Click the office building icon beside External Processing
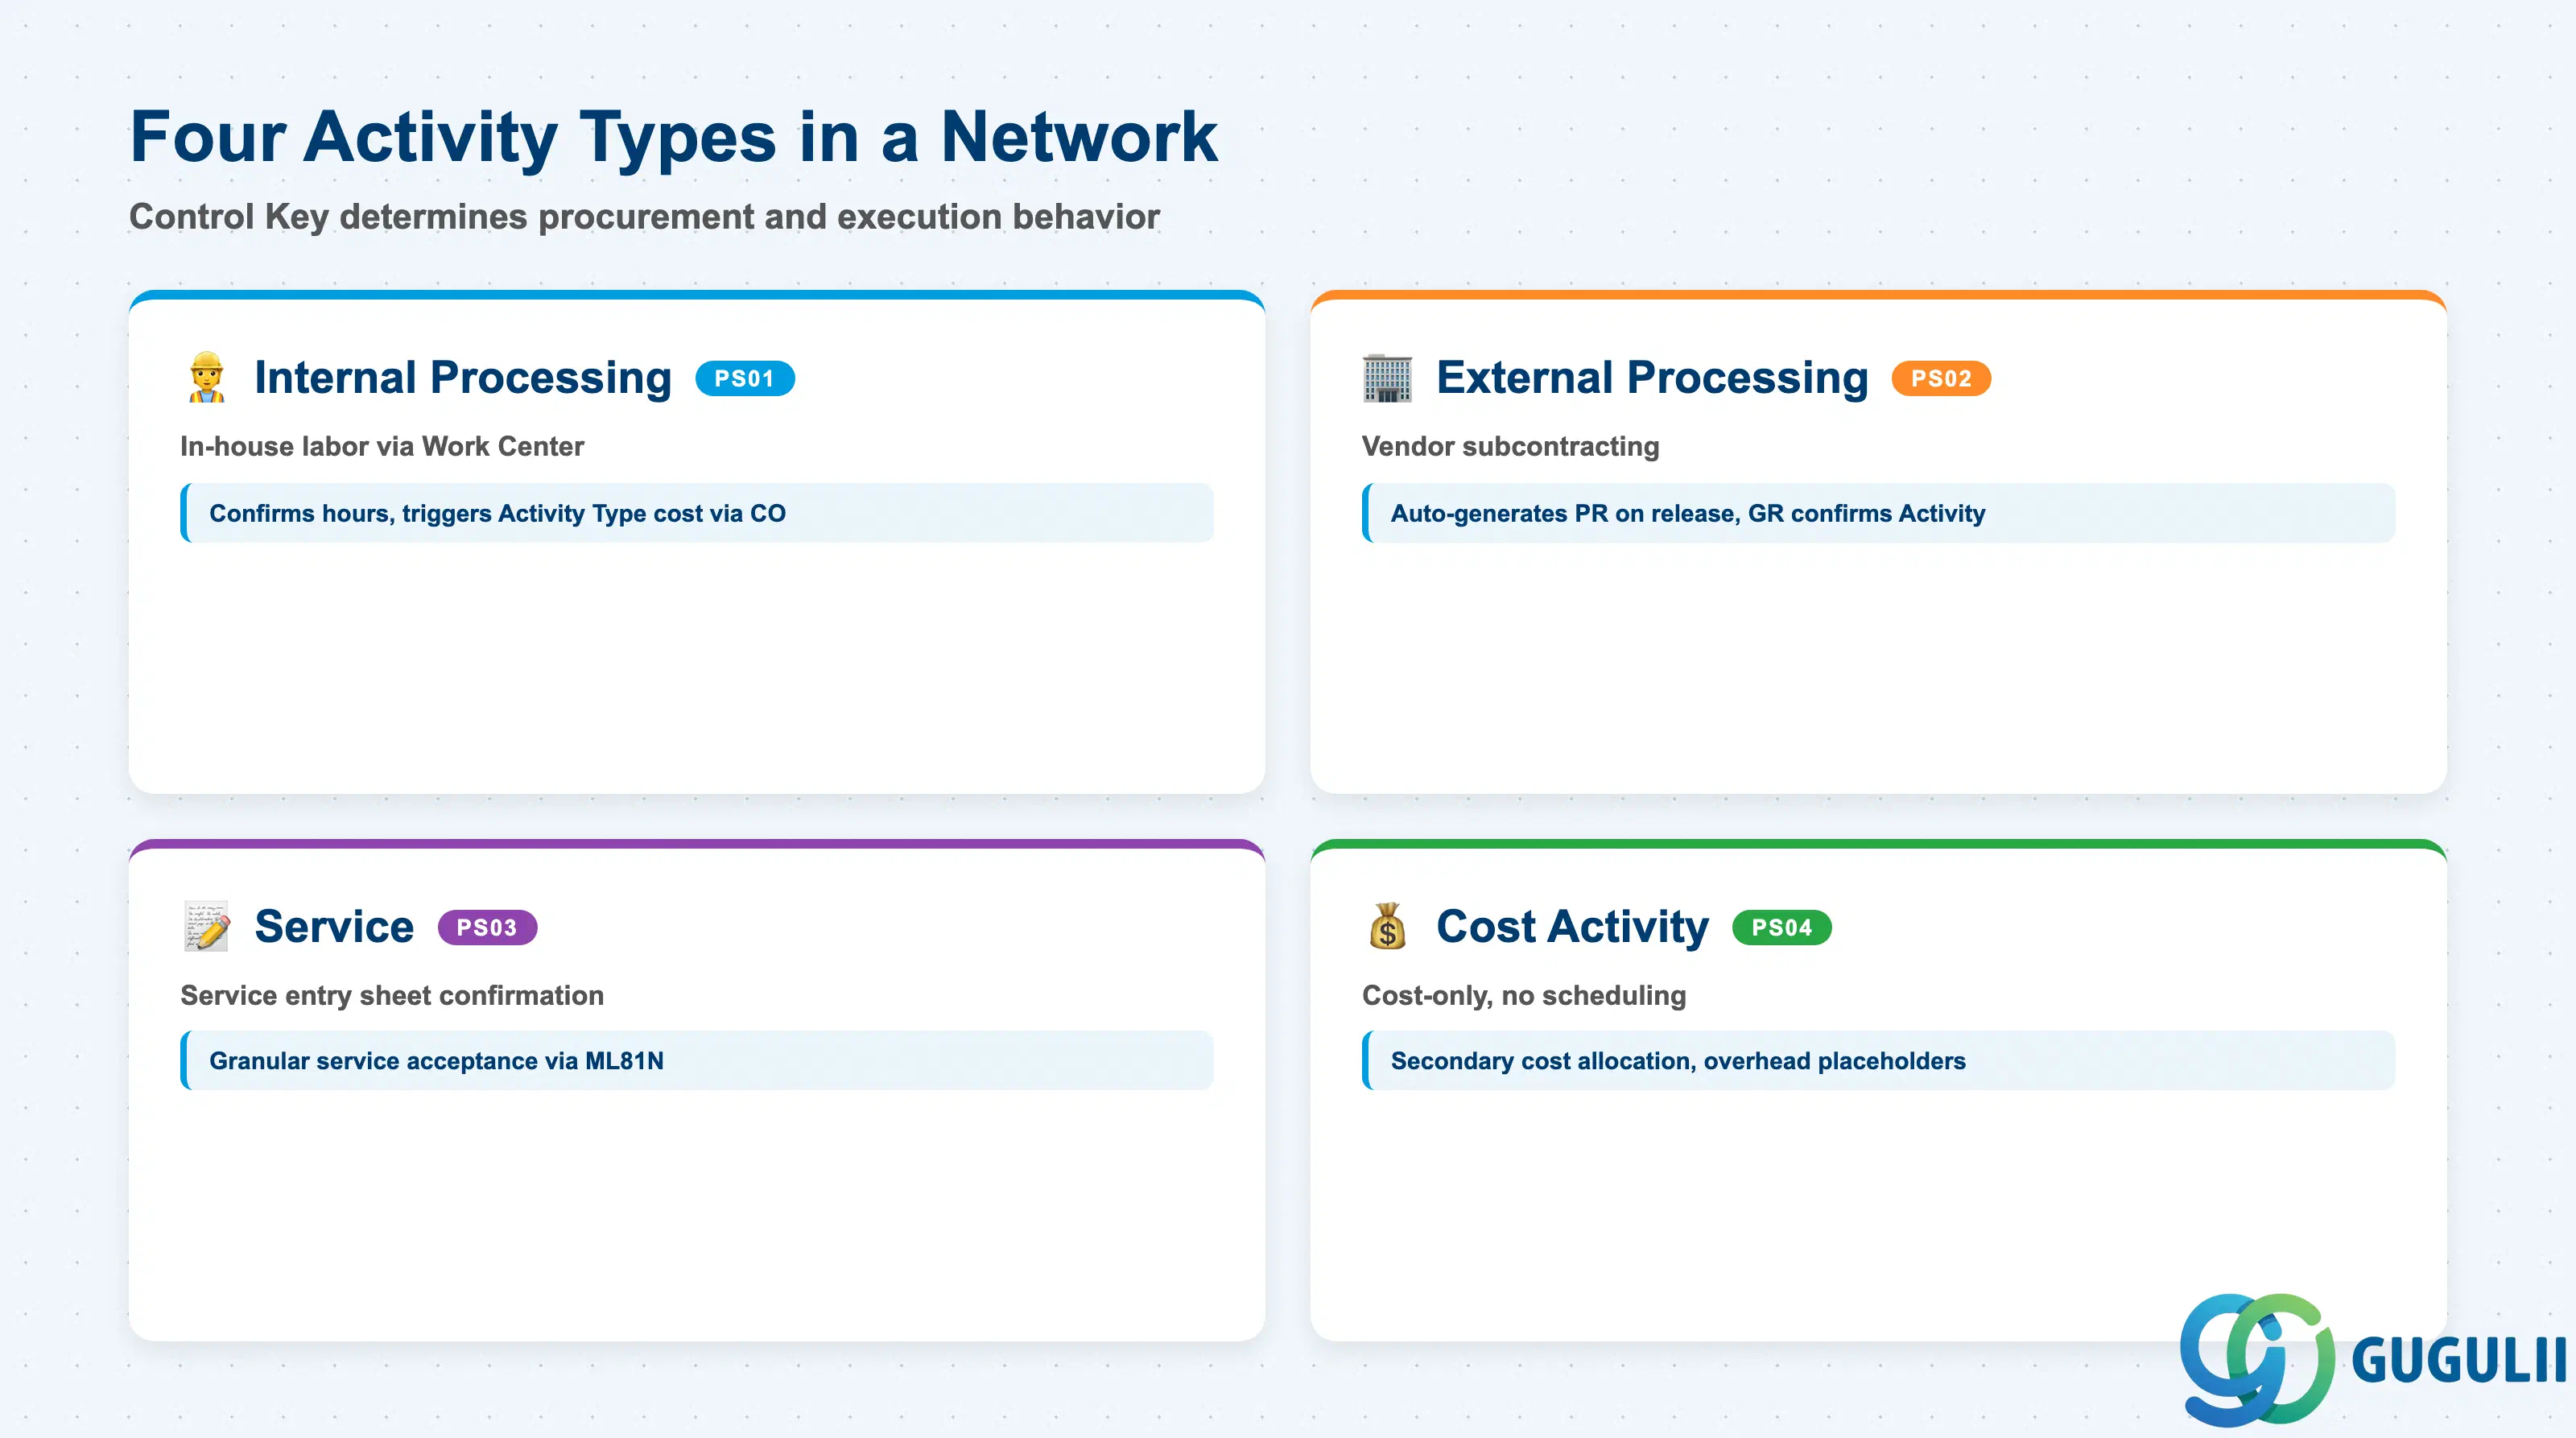This screenshot has width=2576, height=1438. pos(1388,378)
